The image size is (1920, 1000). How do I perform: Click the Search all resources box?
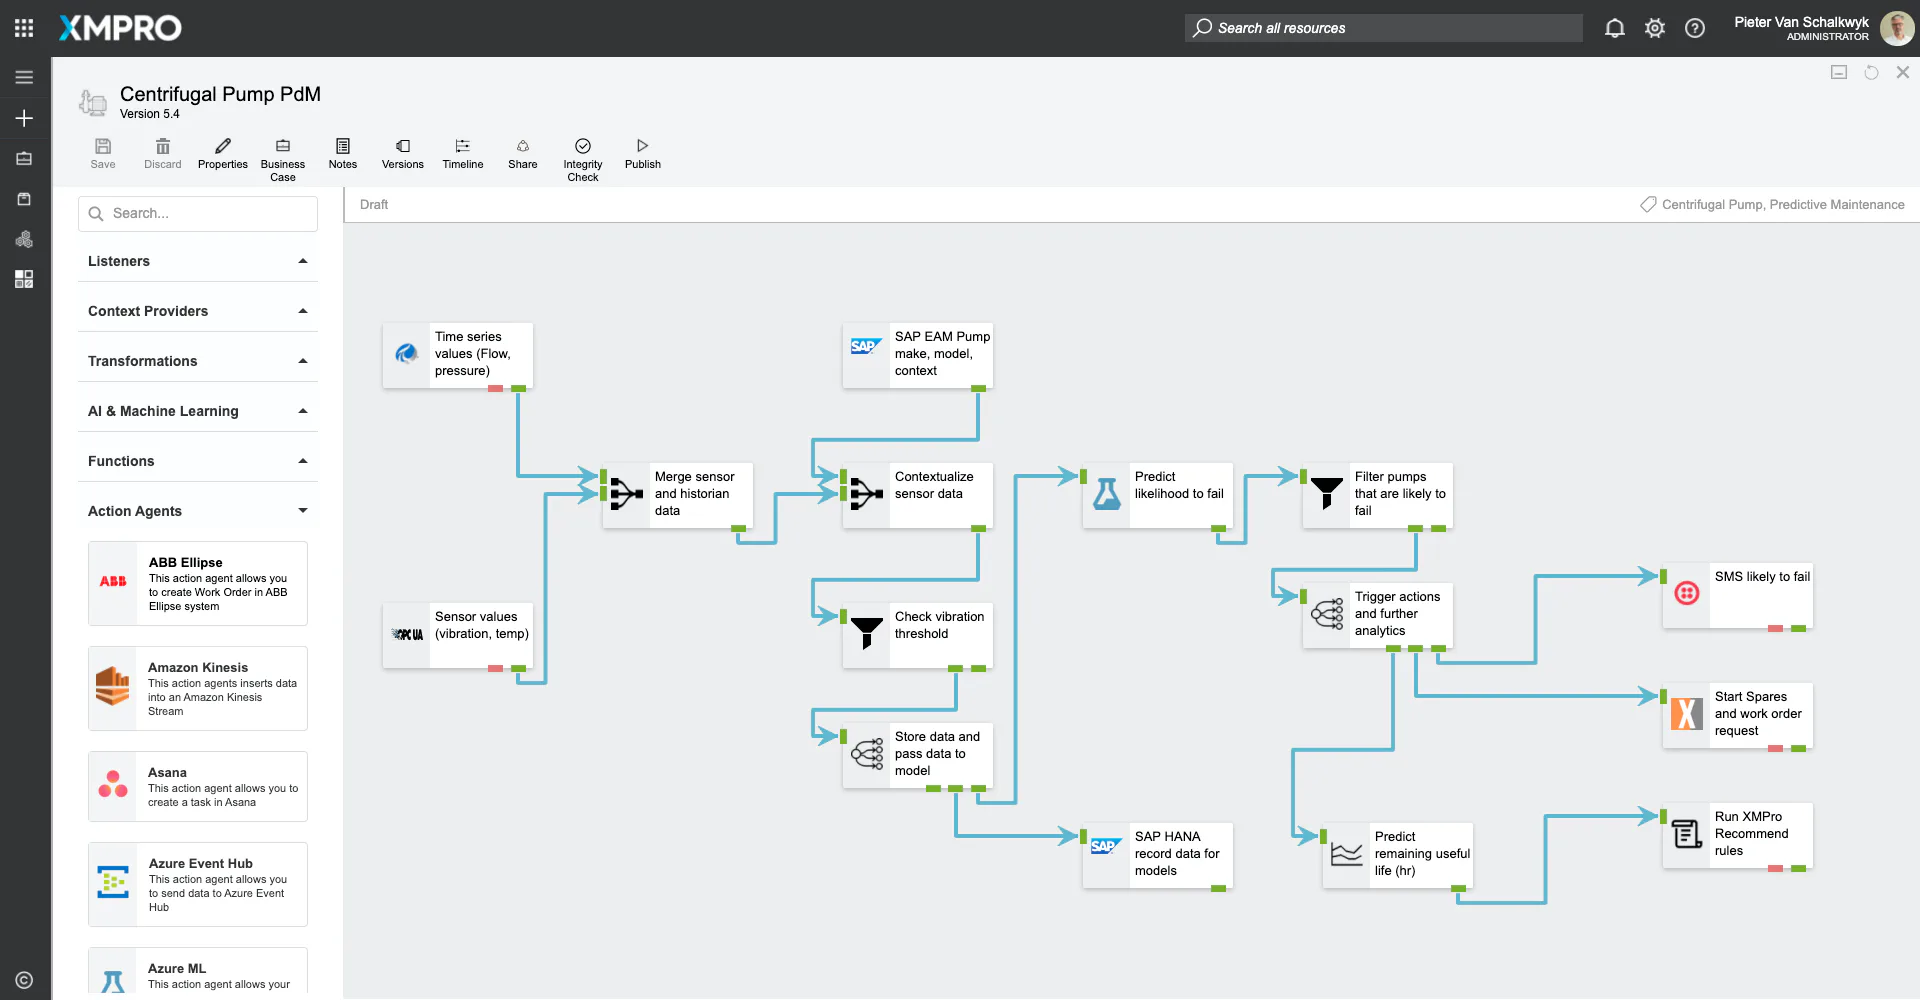1384,28
